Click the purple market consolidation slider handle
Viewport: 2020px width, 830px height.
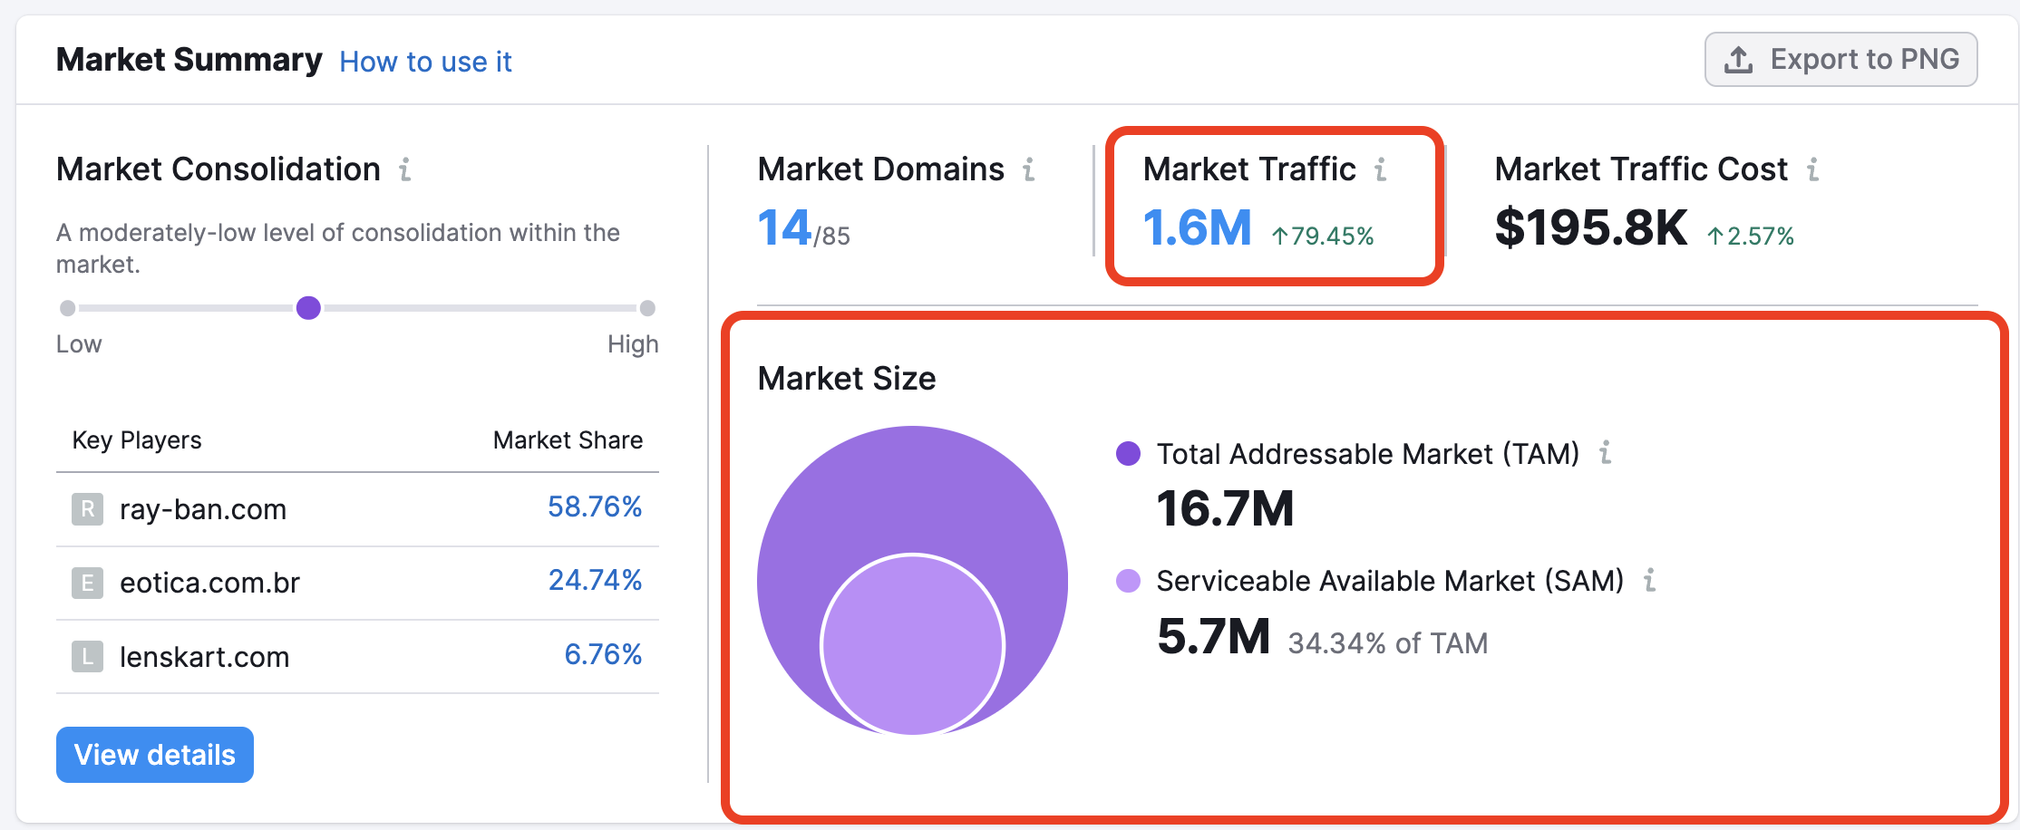pyautogui.click(x=309, y=308)
